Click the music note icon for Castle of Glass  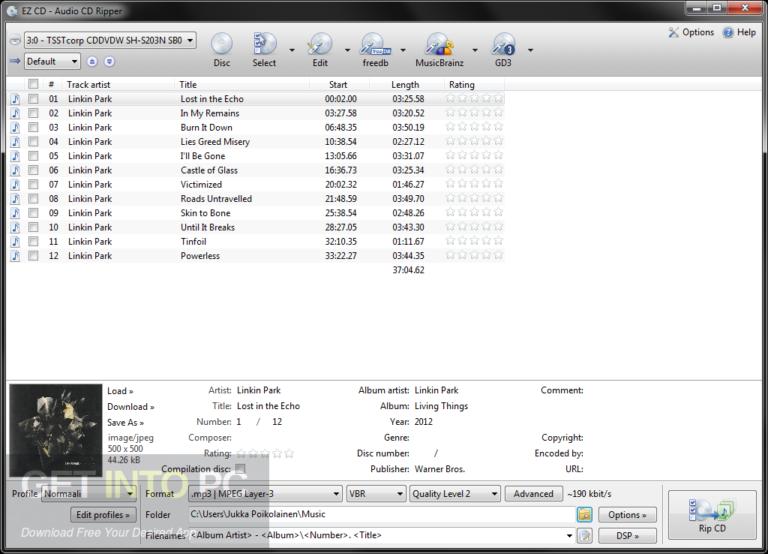[x=16, y=170]
